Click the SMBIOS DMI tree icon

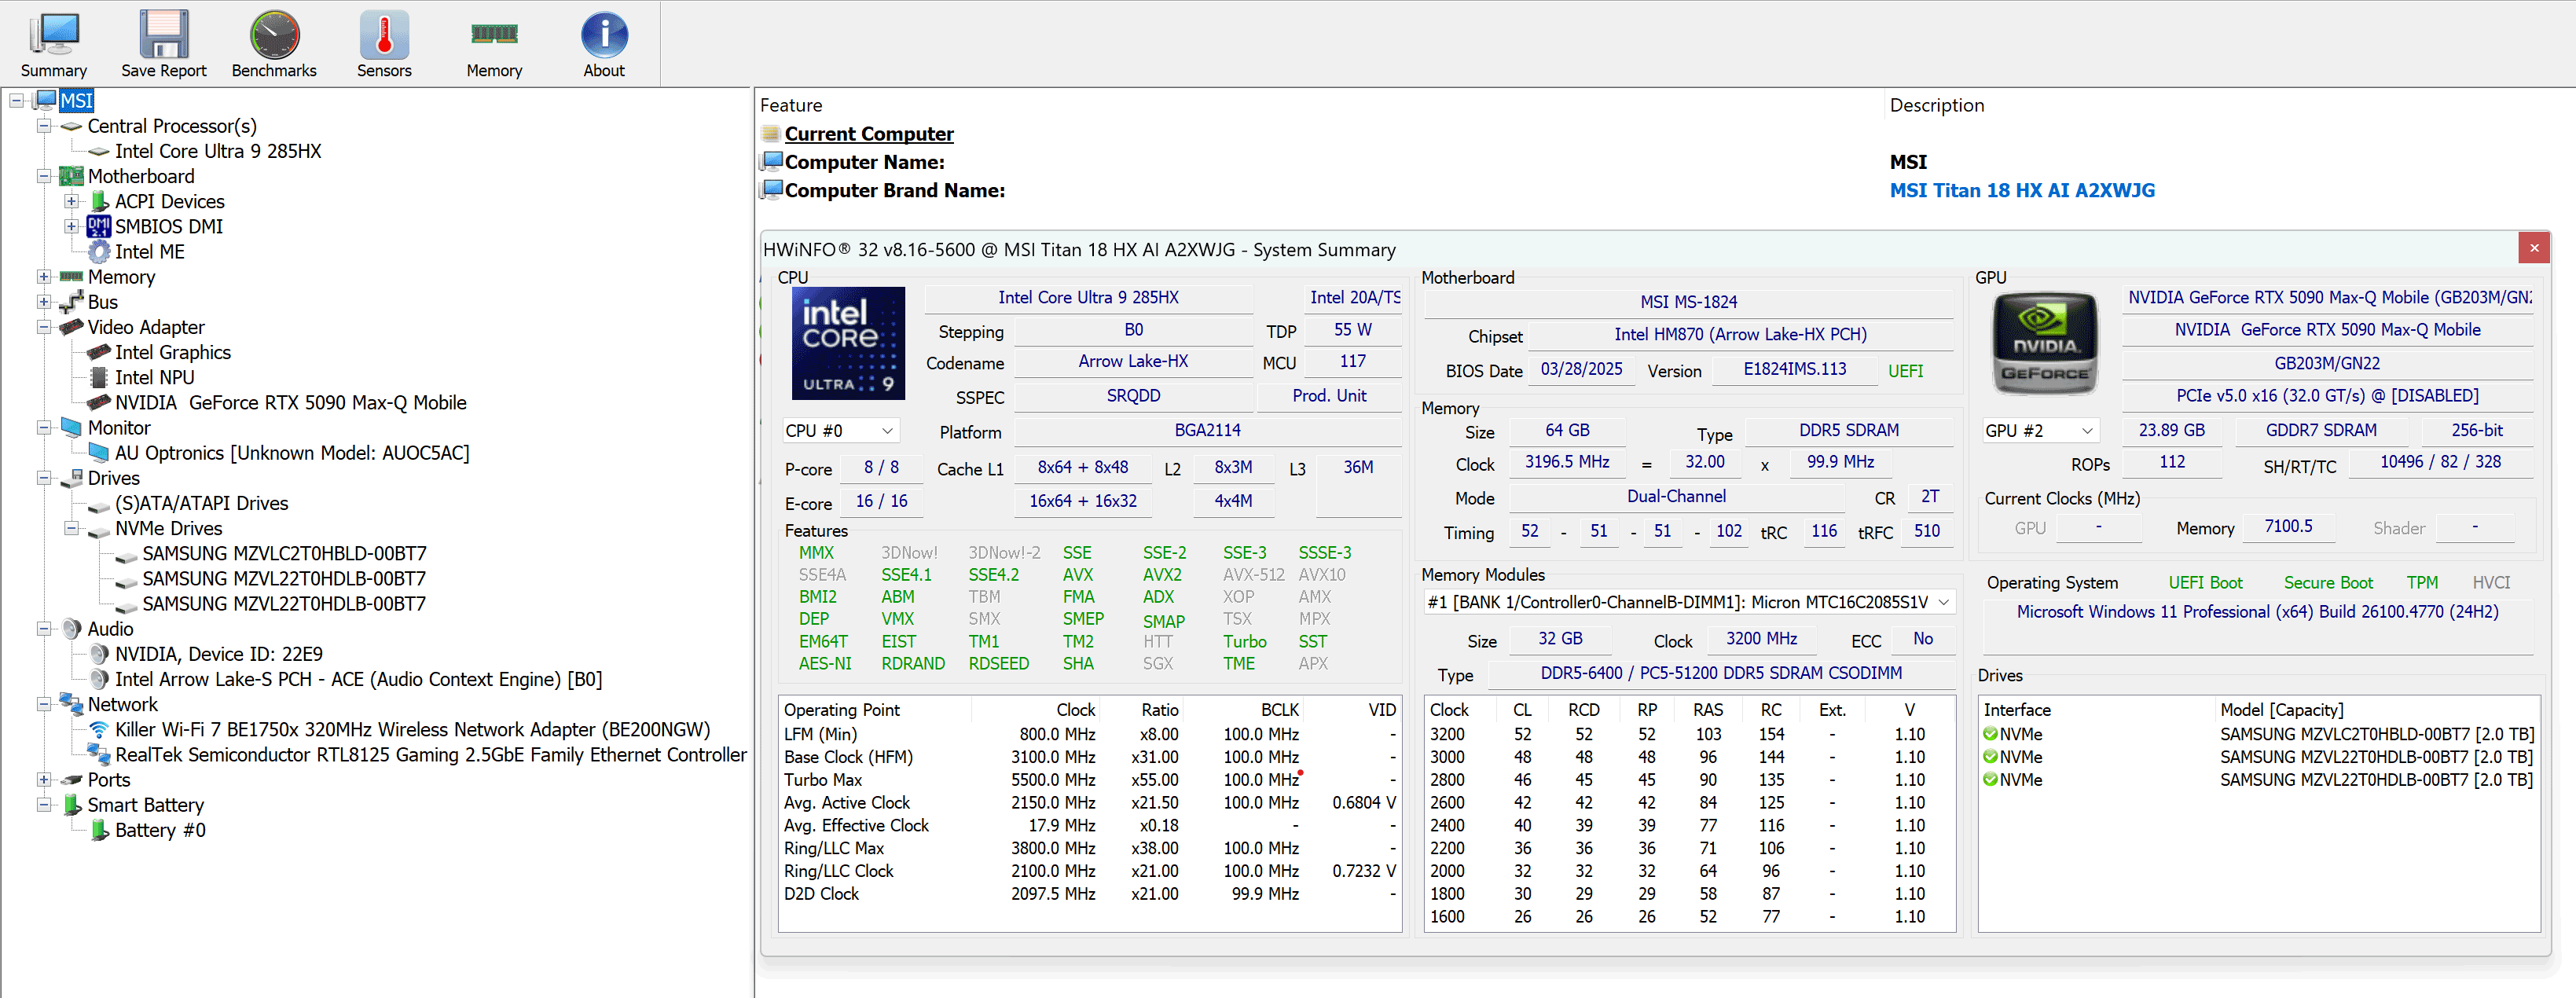click(99, 226)
